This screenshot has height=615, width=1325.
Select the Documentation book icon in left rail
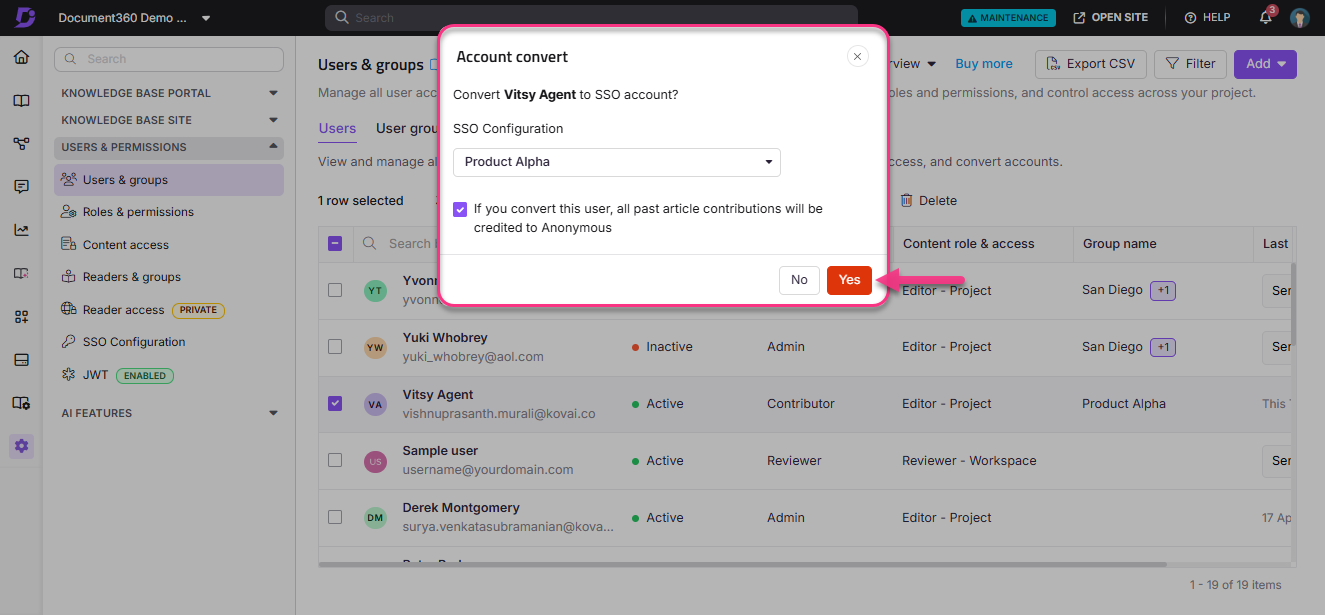point(21,100)
